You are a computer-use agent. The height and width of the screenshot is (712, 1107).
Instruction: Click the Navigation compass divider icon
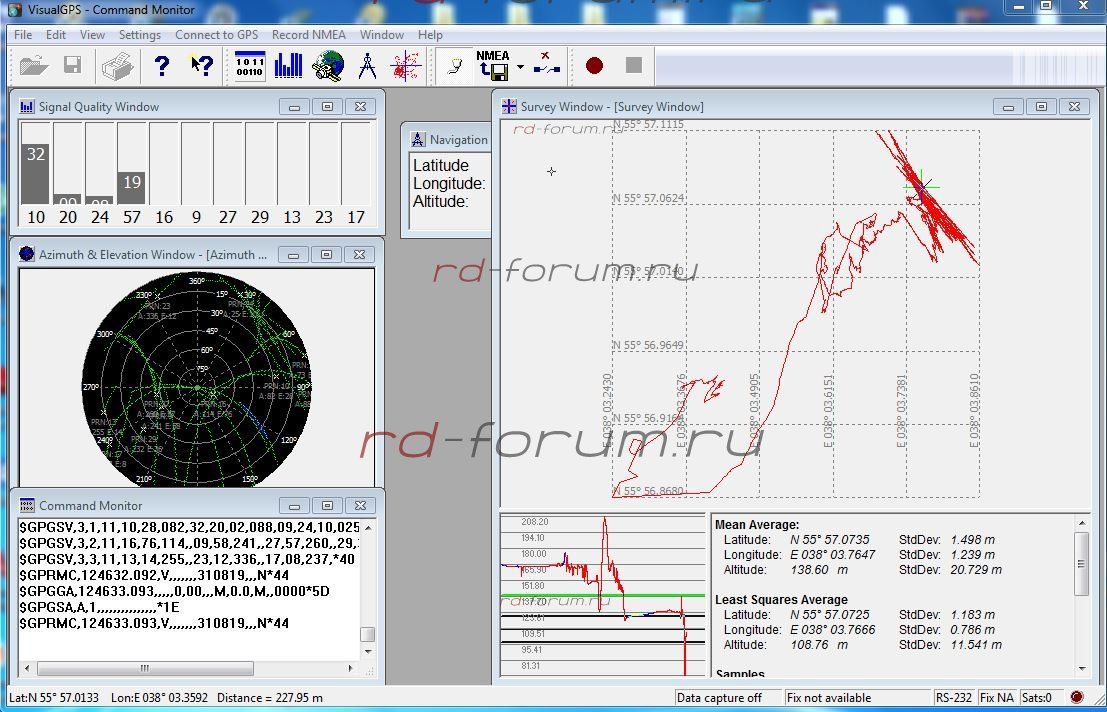pyautogui.click(x=366, y=66)
